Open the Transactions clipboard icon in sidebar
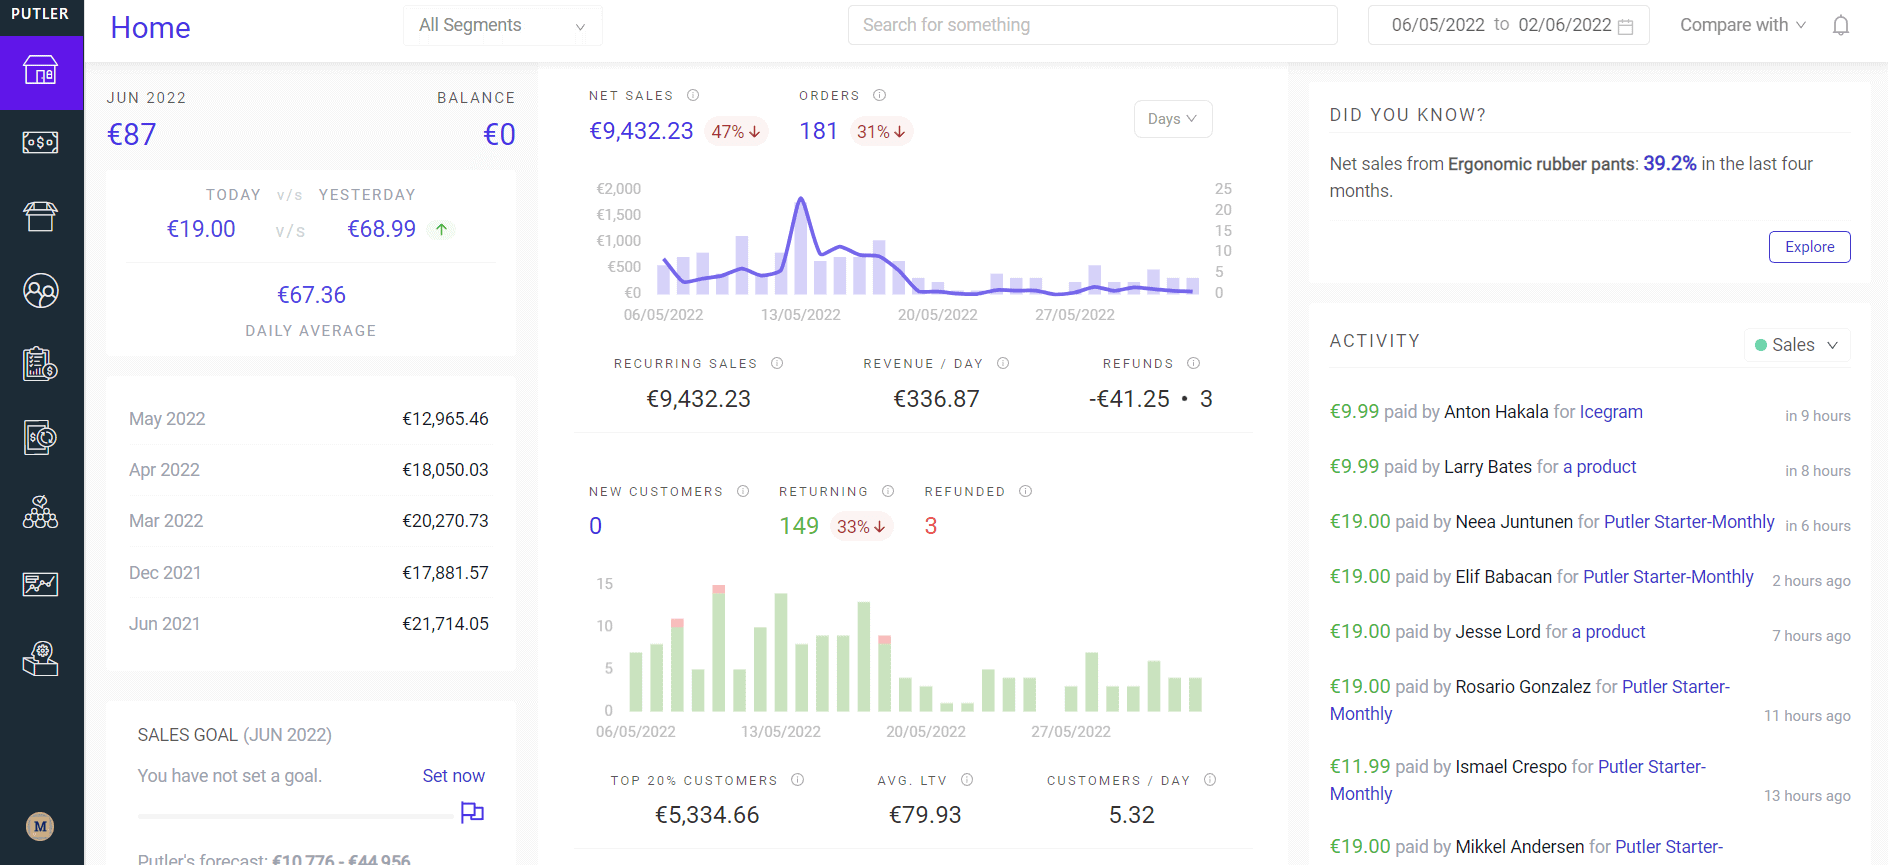Screen dimensions: 1888x865 41,364
